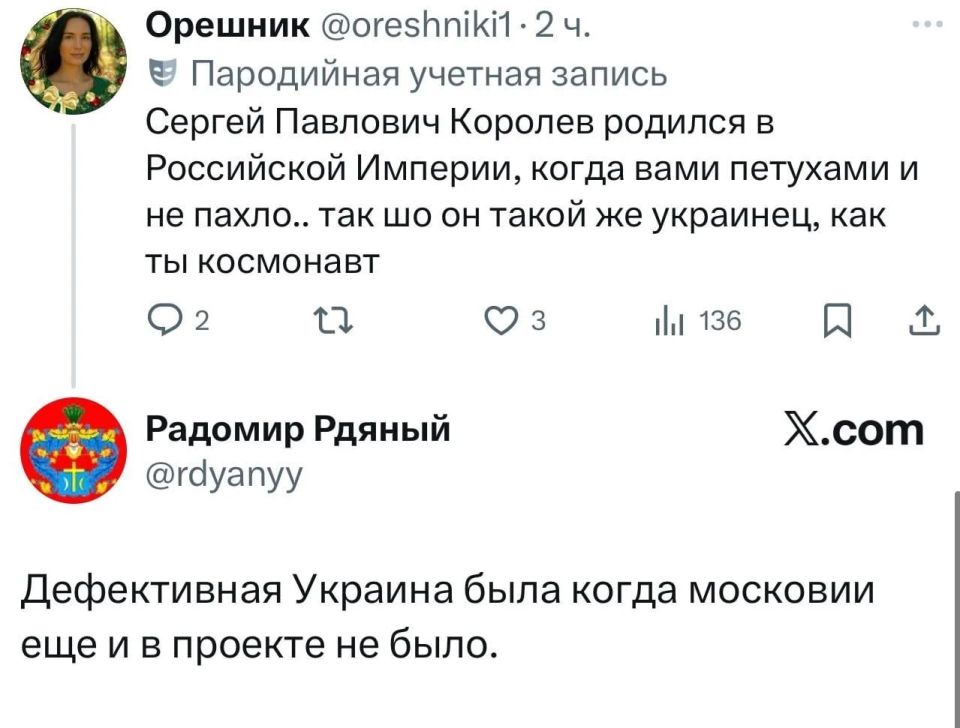The image size is (960, 728).
Task: Open the view count analytics icon
Action: 671,320
